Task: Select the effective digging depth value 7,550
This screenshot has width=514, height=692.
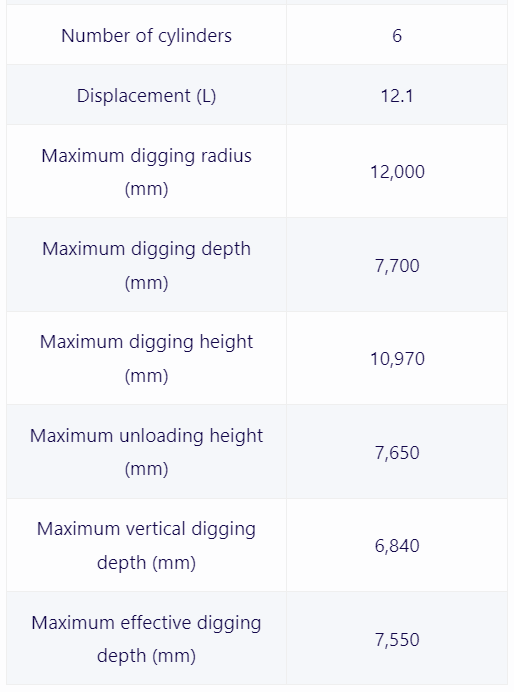Action: [397, 639]
